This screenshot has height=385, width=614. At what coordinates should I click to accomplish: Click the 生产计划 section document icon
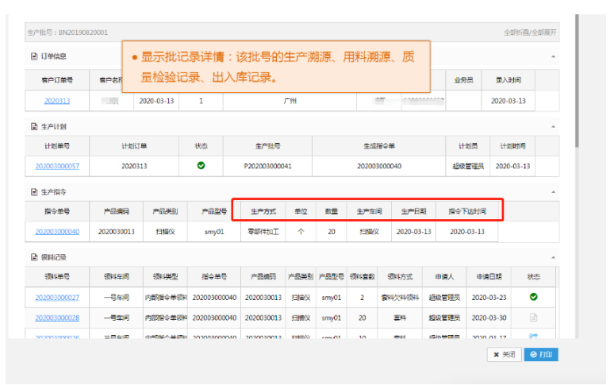pos(34,127)
